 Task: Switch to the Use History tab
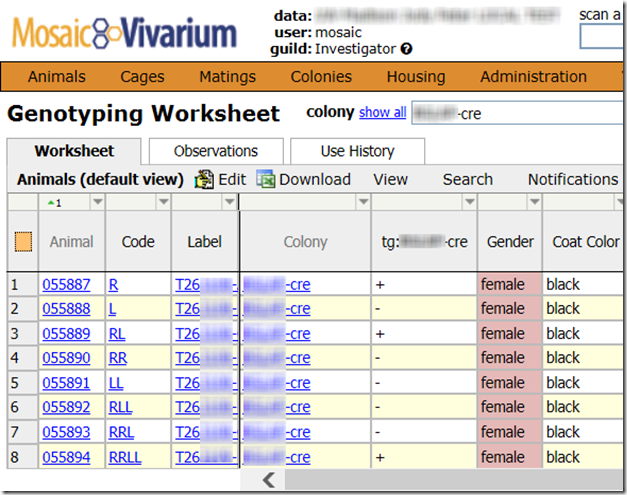click(357, 151)
